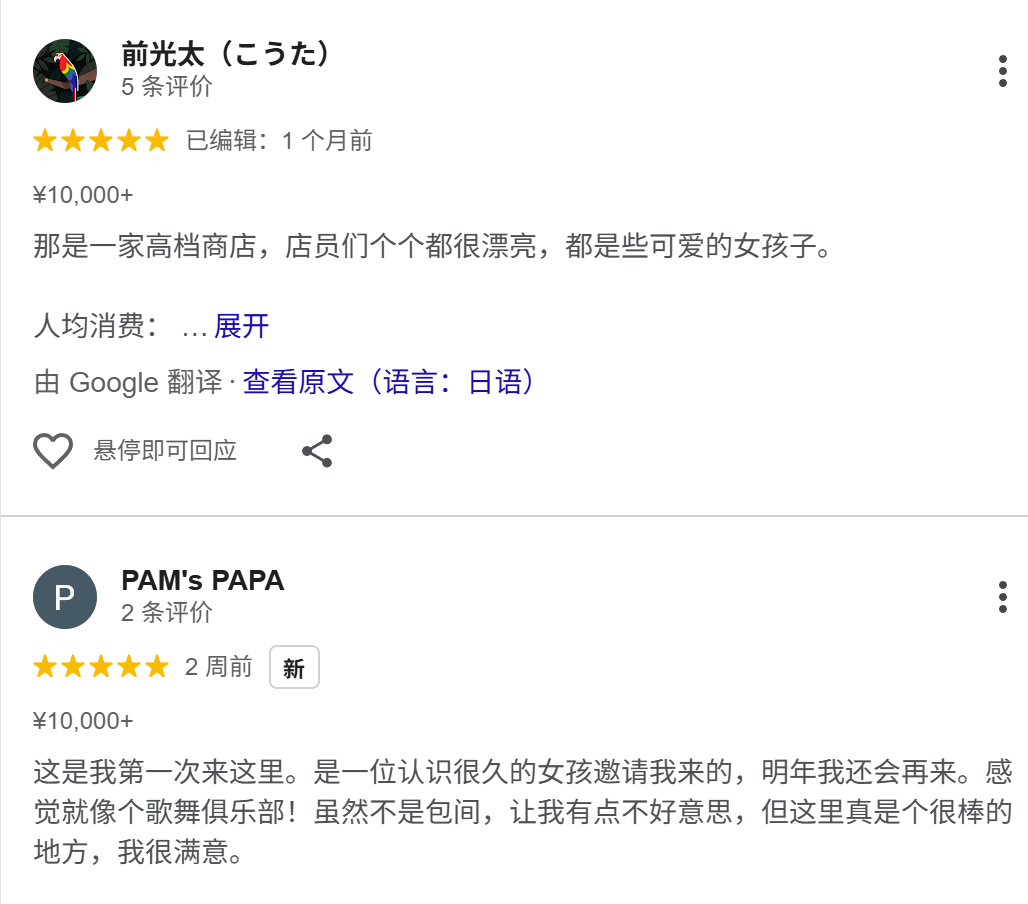Open PAM's PAPA reviewer profile name
Image resolution: width=1028 pixels, height=904 pixels.
pyautogui.click(x=203, y=580)
